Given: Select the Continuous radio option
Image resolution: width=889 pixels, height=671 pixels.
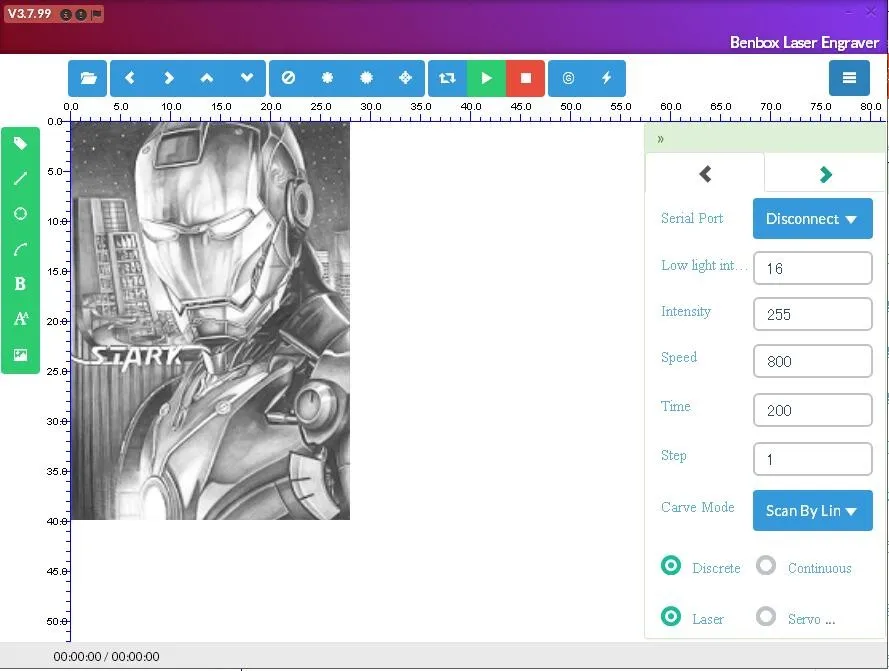Looking at the screenshot, I should [765, 566].
